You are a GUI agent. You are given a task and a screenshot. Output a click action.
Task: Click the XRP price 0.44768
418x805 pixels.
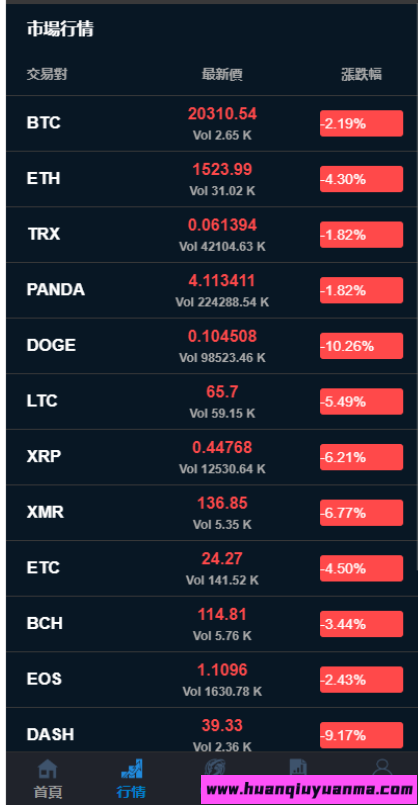[222, 448]
